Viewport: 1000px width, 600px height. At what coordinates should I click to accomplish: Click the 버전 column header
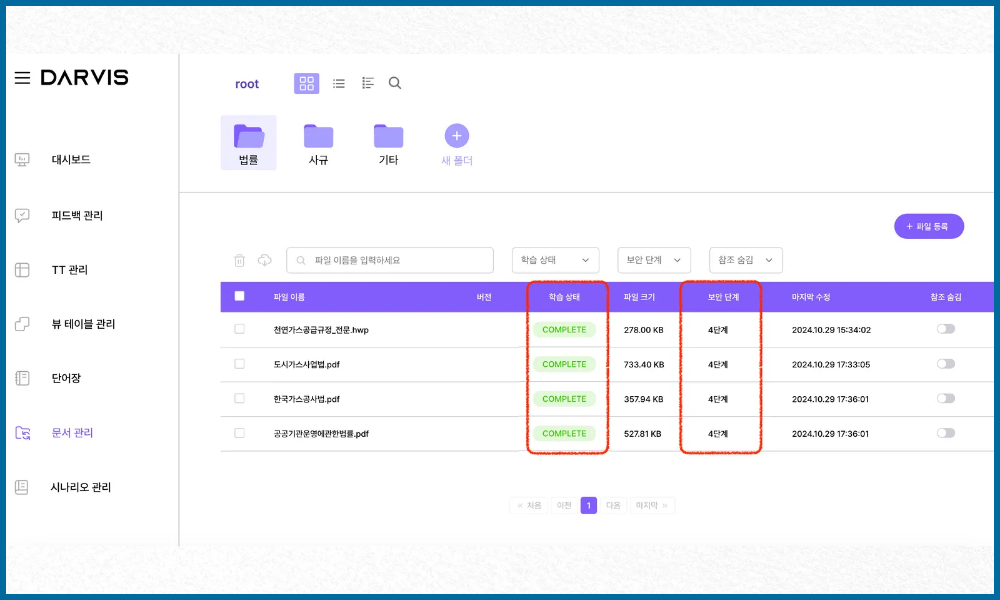[x=484, y=297]
